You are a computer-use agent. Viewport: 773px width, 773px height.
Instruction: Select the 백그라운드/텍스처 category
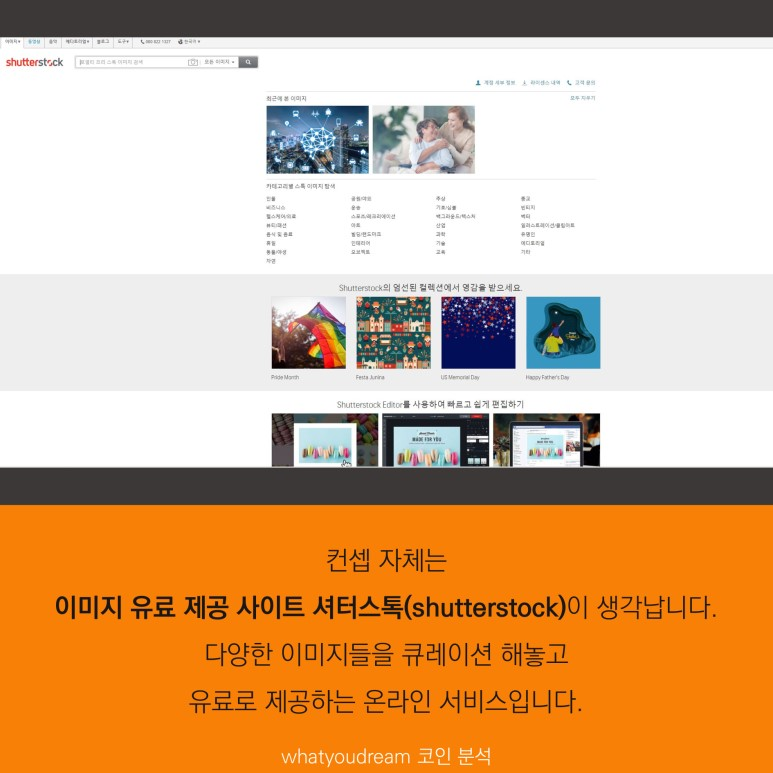click(x=455, y=216)
